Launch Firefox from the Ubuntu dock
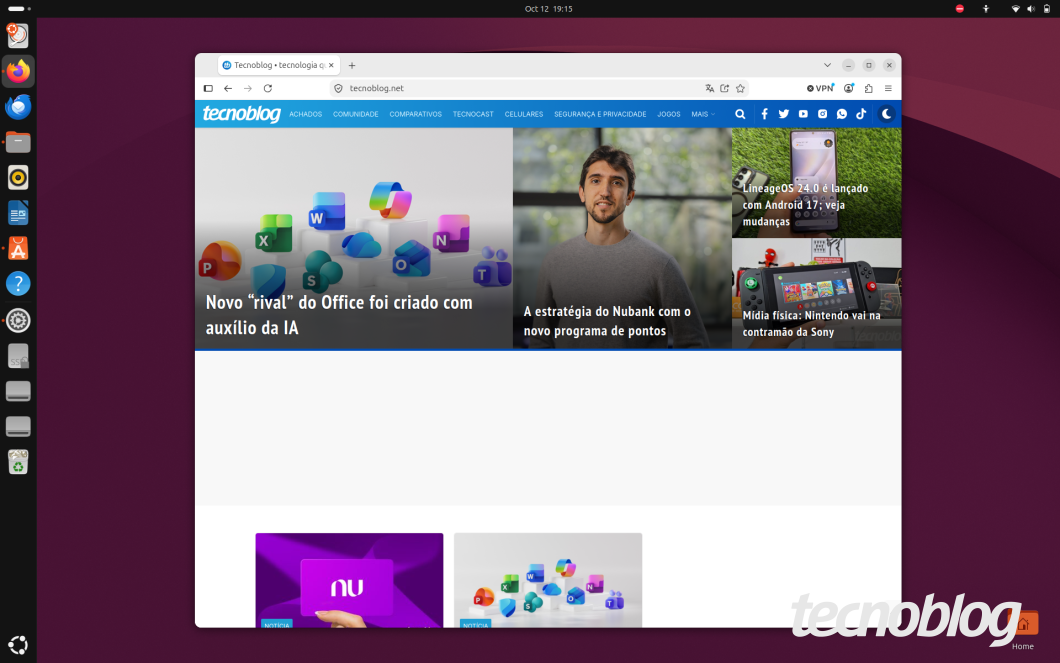The height and width of the screenshot is (663, 1060). click(x=18, y=71)
